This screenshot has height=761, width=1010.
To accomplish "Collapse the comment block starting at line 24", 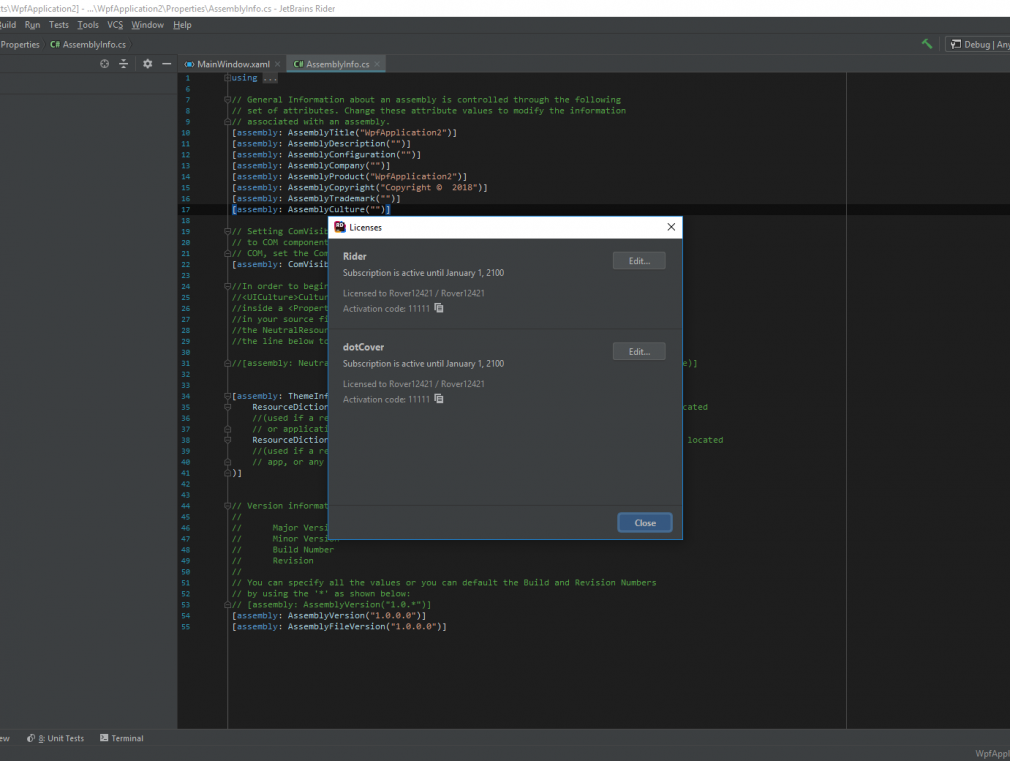I will [227, 286].
